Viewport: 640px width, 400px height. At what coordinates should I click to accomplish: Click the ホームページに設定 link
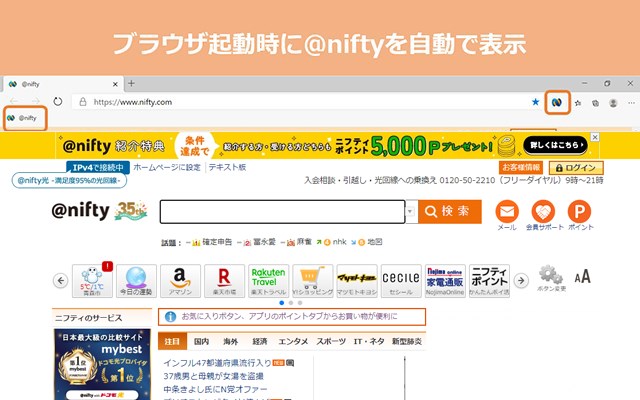[167, 167]
